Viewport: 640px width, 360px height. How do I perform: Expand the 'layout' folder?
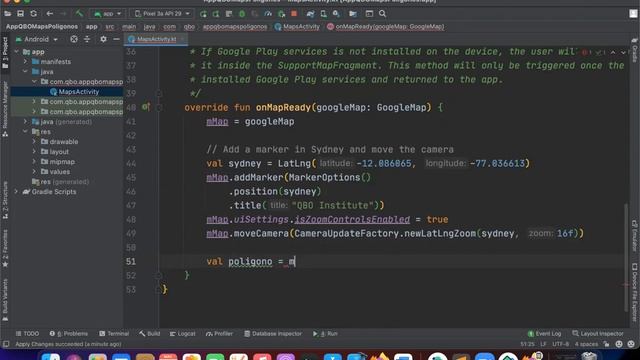(34, 152)
